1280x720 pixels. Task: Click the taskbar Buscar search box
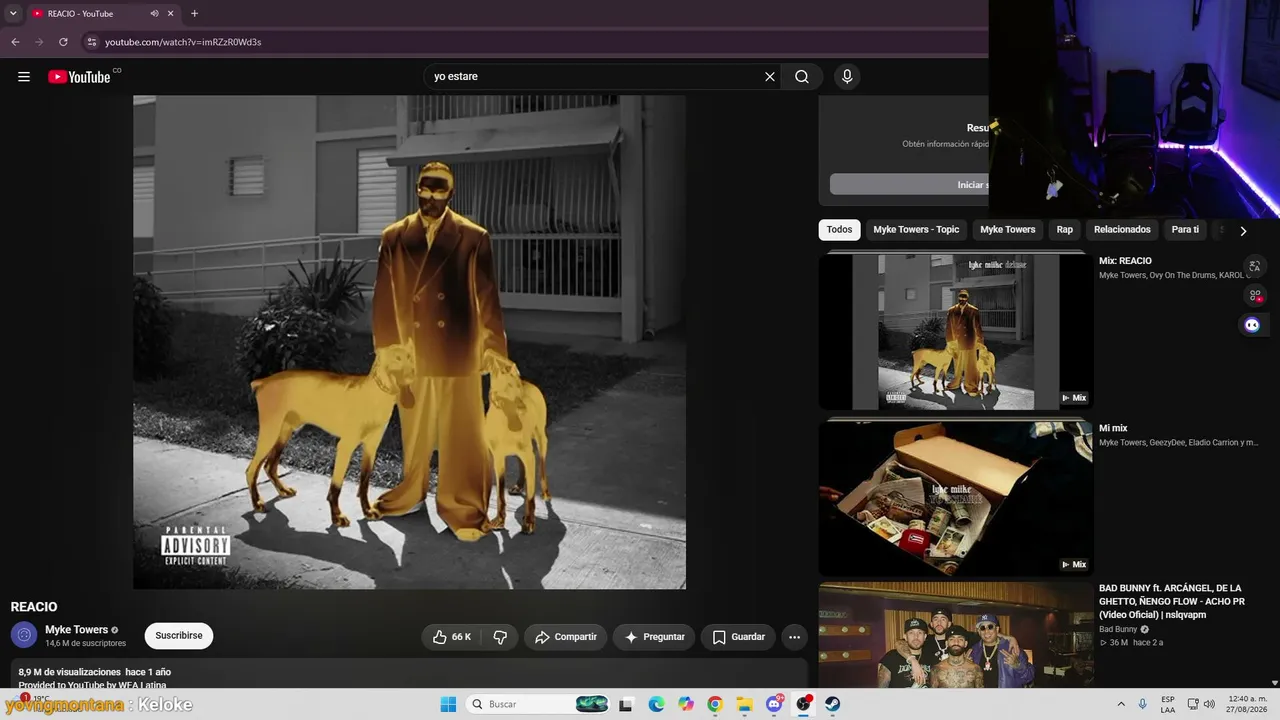[x=538, y=704]
